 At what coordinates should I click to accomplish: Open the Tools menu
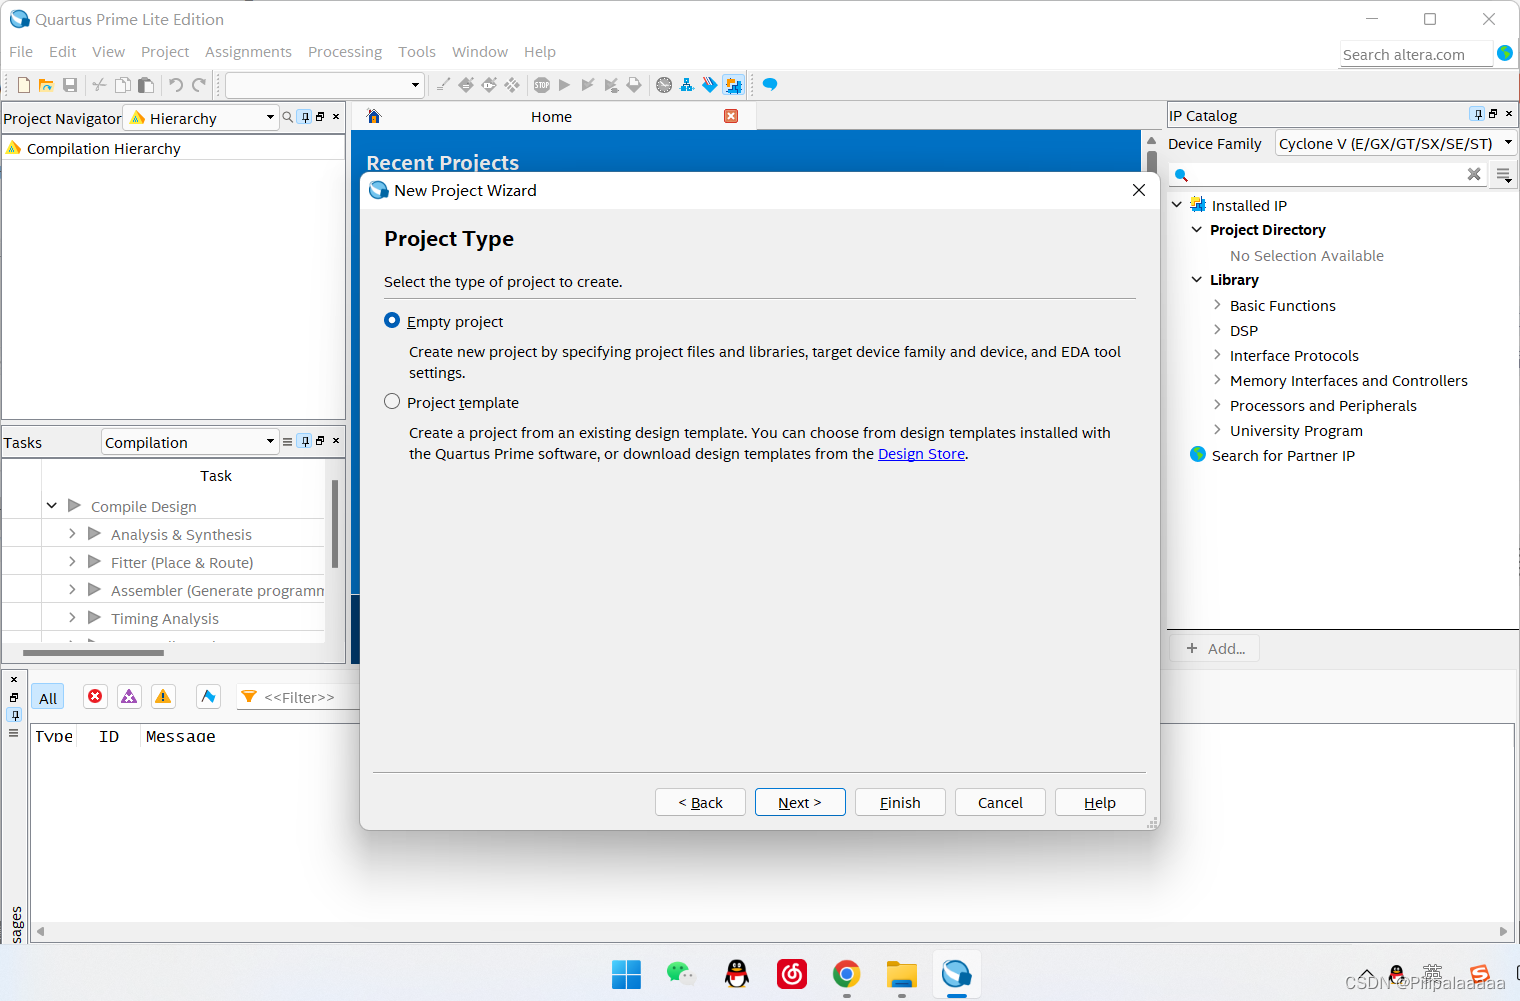[417, 52]
